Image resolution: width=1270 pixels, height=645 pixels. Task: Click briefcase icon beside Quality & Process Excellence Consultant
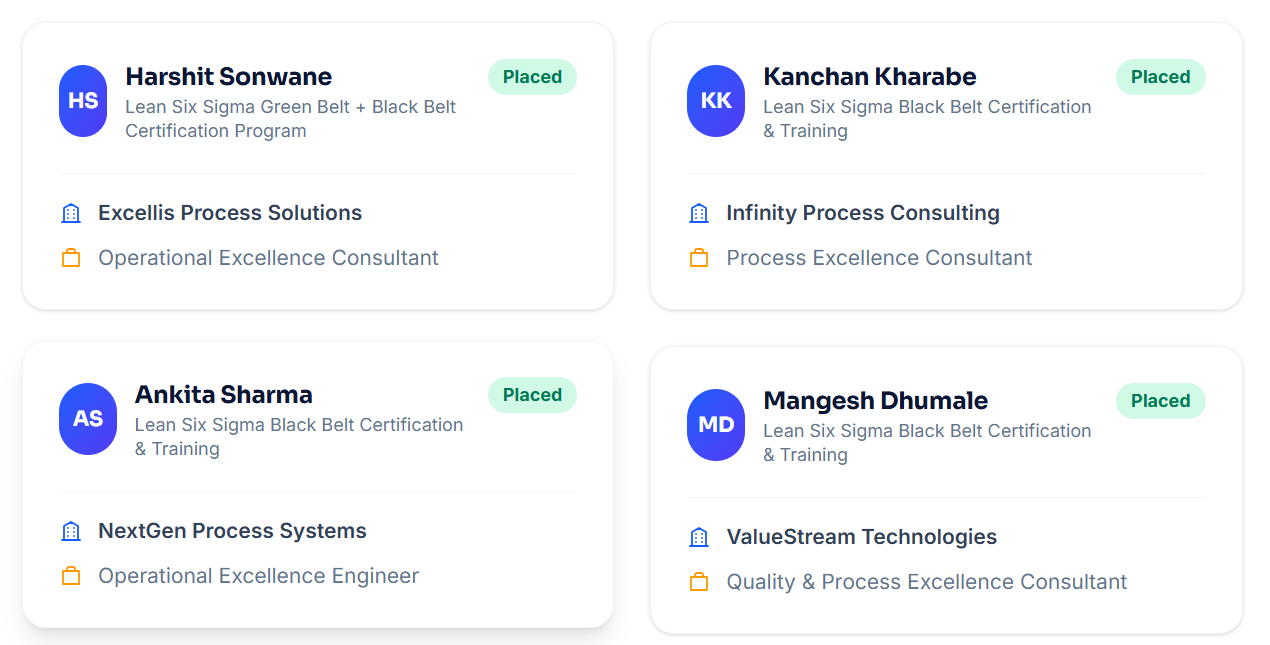click(x=699, y=582)
